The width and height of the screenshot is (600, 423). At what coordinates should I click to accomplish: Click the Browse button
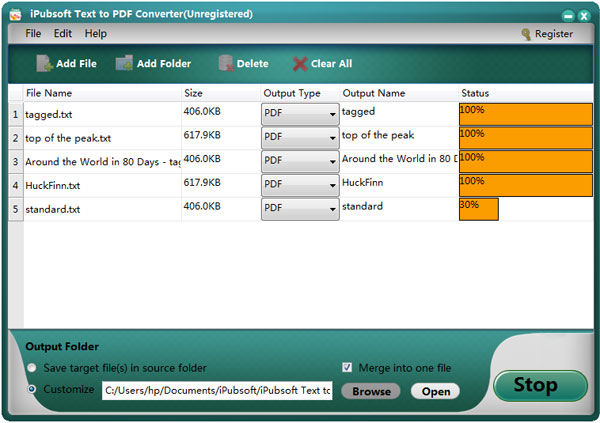point(371,391)
